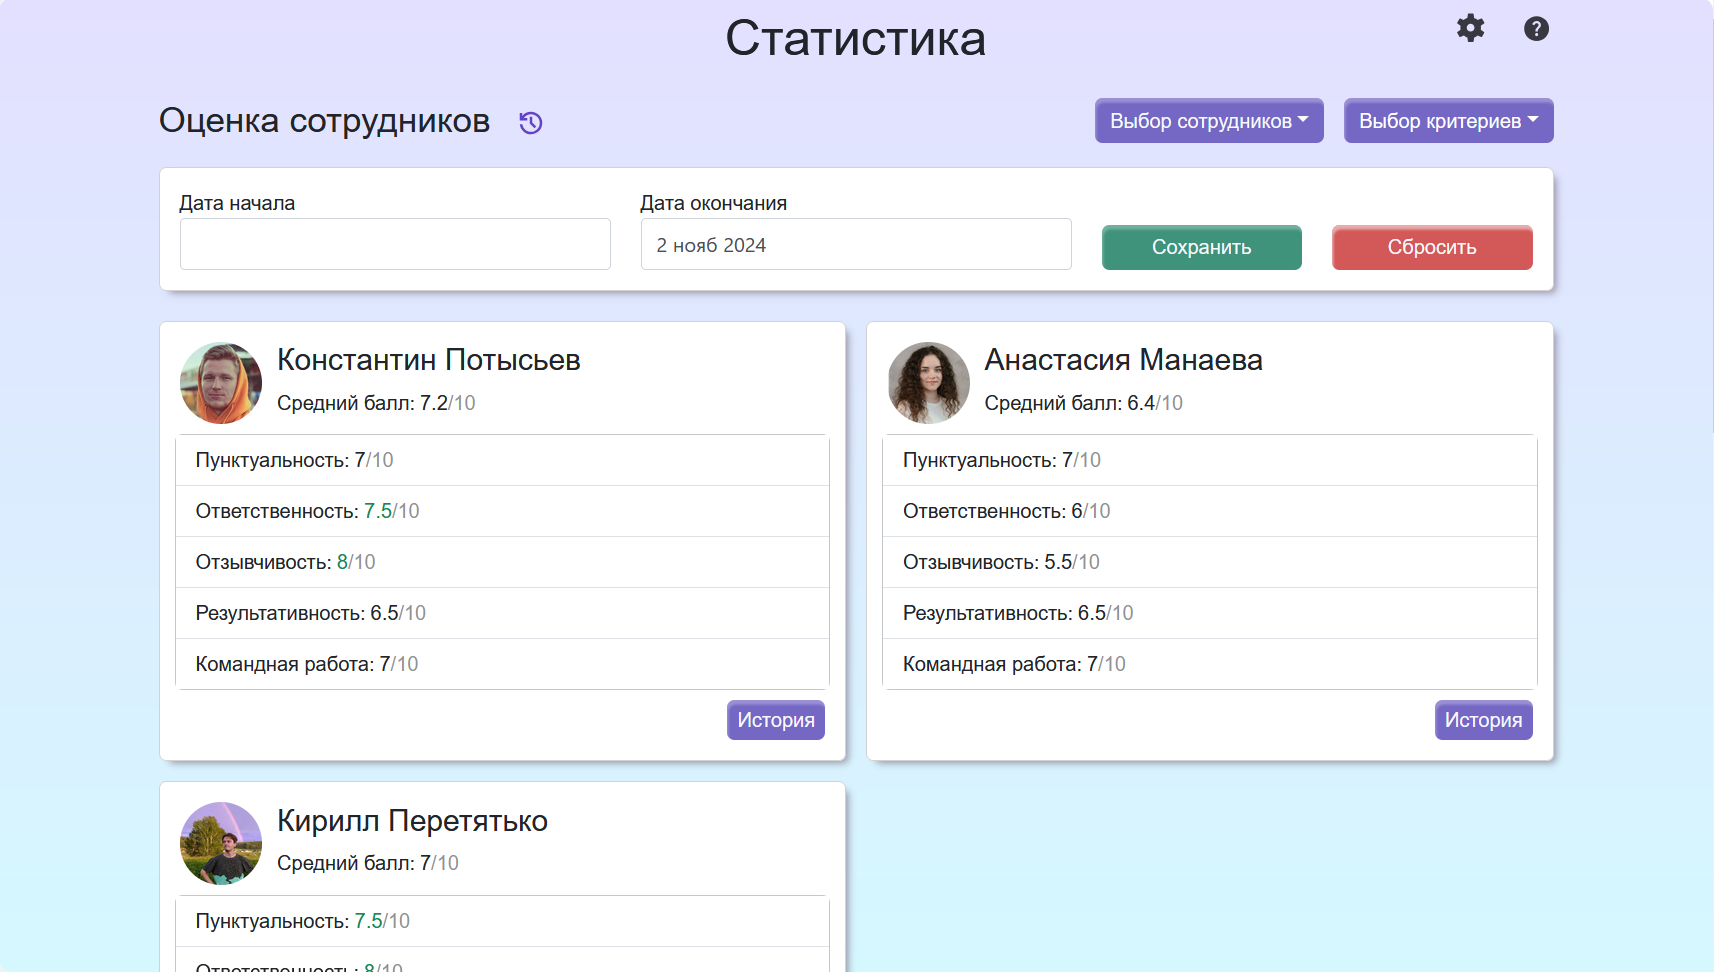This screenshot has height=972, width=1714.
Task: Select the name Константин Потысьев
Action: pos(429,360)
